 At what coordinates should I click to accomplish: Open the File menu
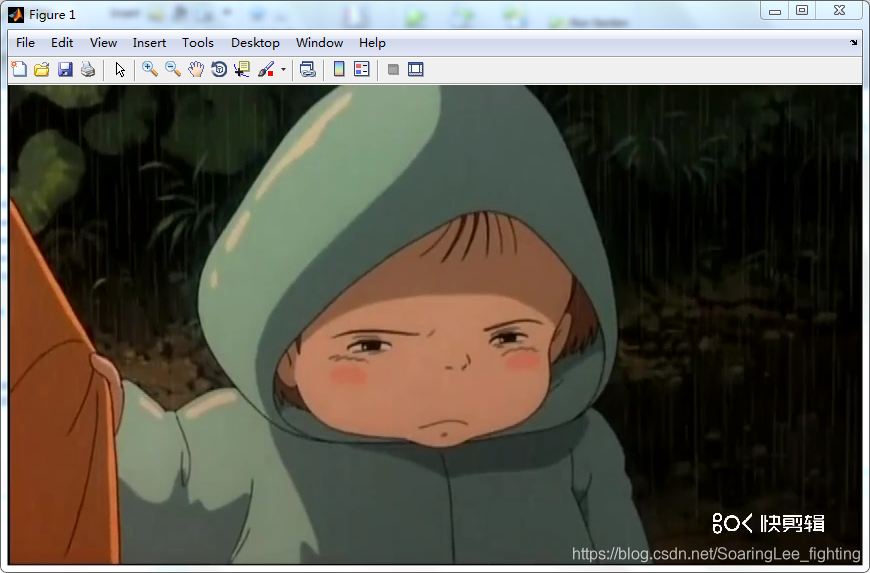[x=25, y=43]
